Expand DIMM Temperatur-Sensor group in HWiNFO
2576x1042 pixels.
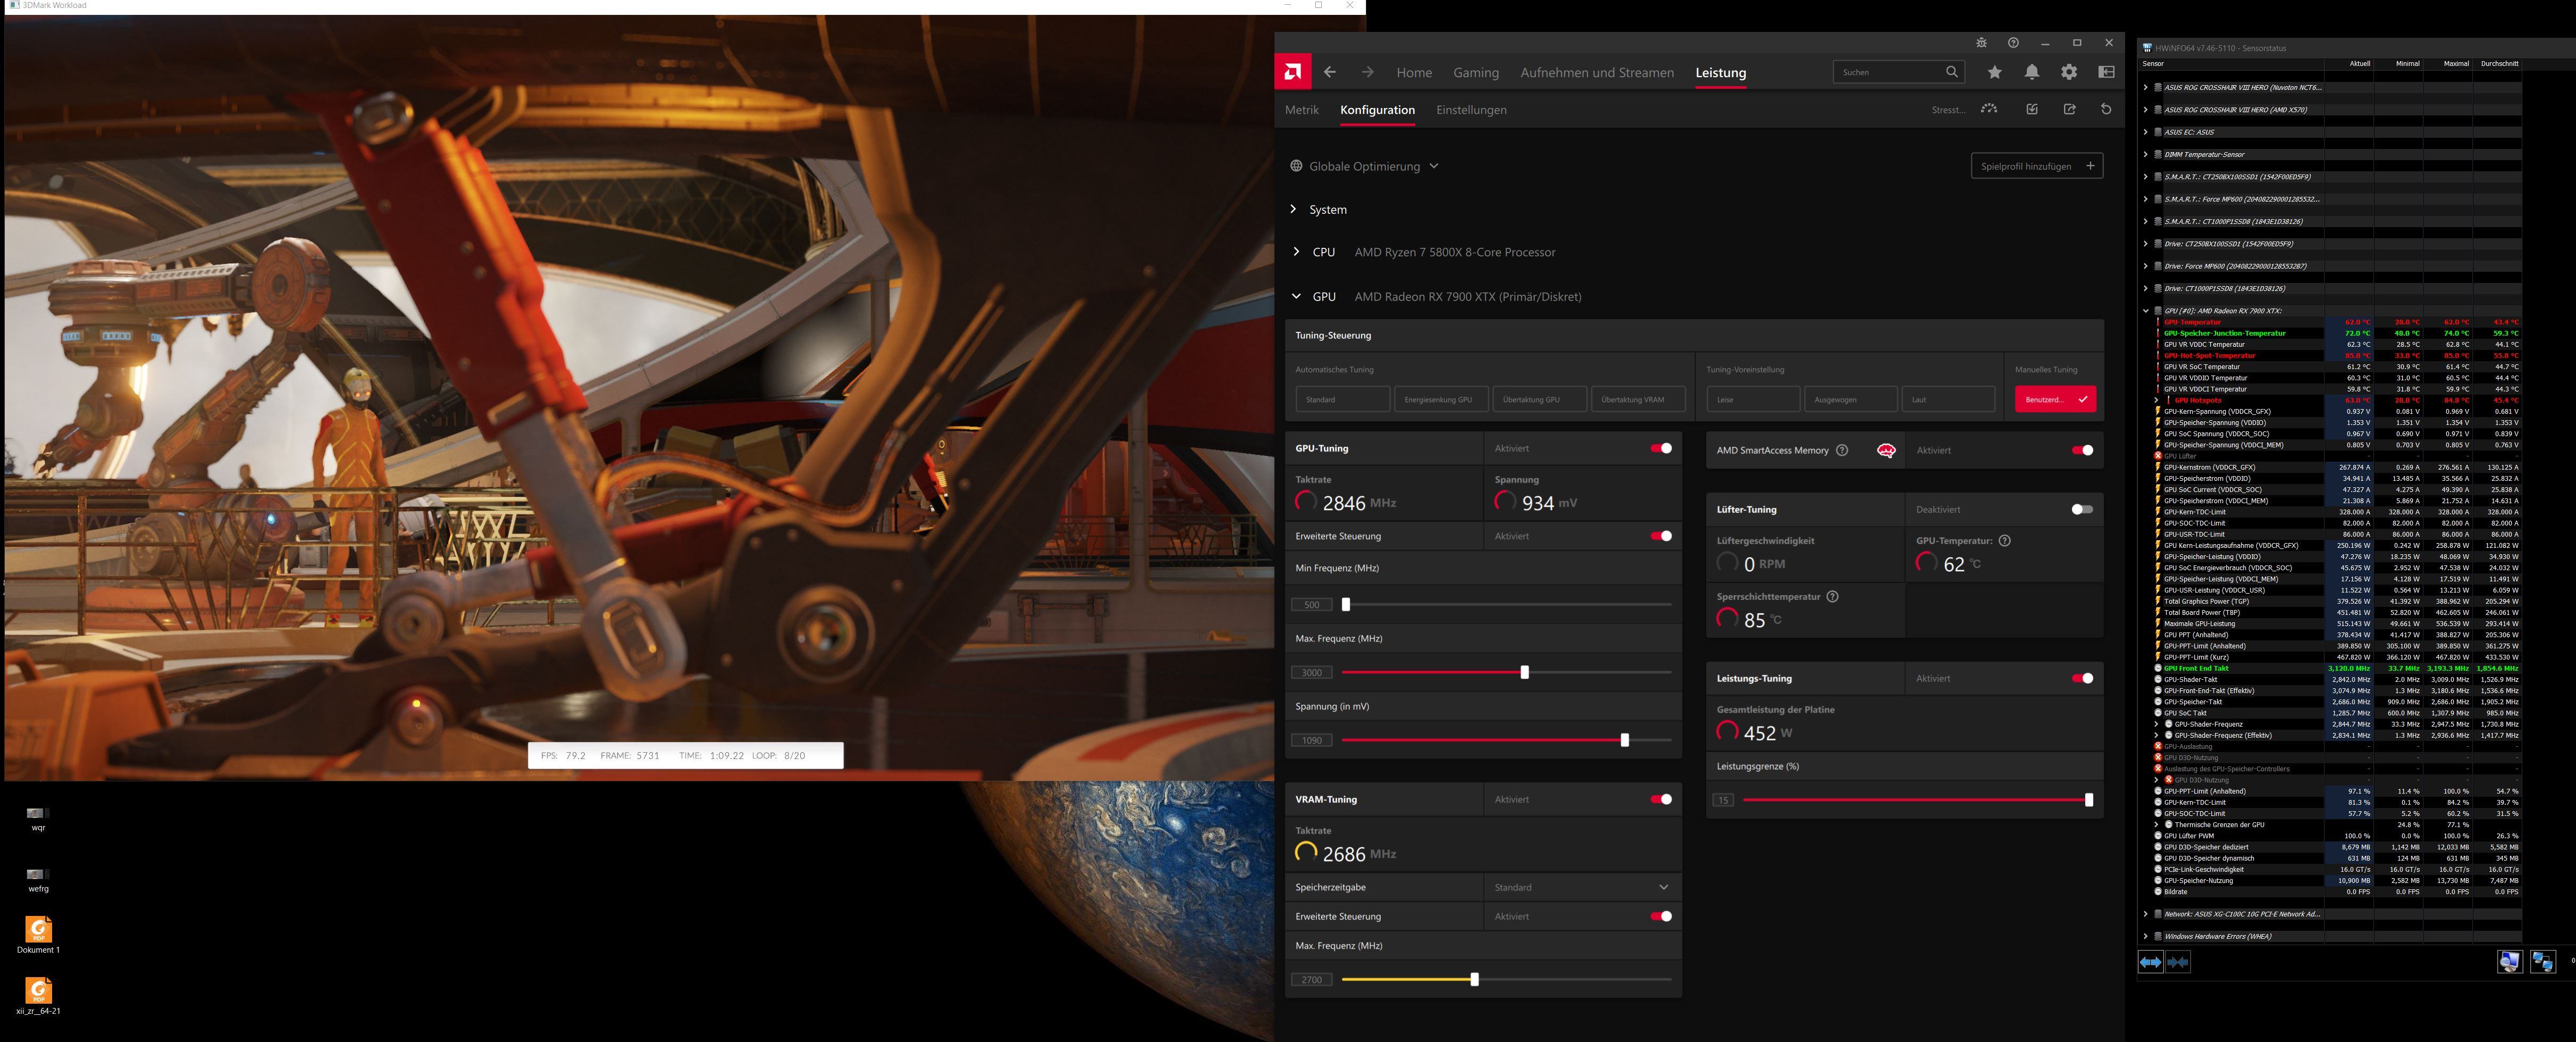tap(2146, 154)
